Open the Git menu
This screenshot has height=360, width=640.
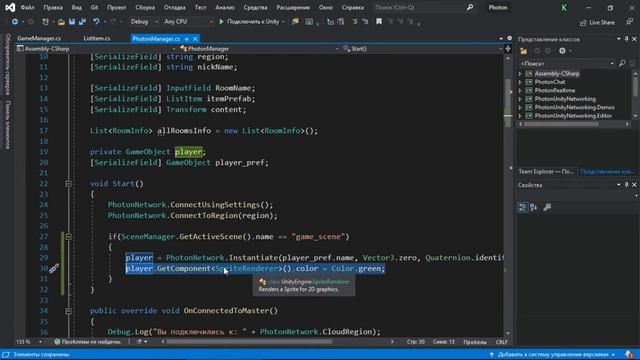pos(94,7)
